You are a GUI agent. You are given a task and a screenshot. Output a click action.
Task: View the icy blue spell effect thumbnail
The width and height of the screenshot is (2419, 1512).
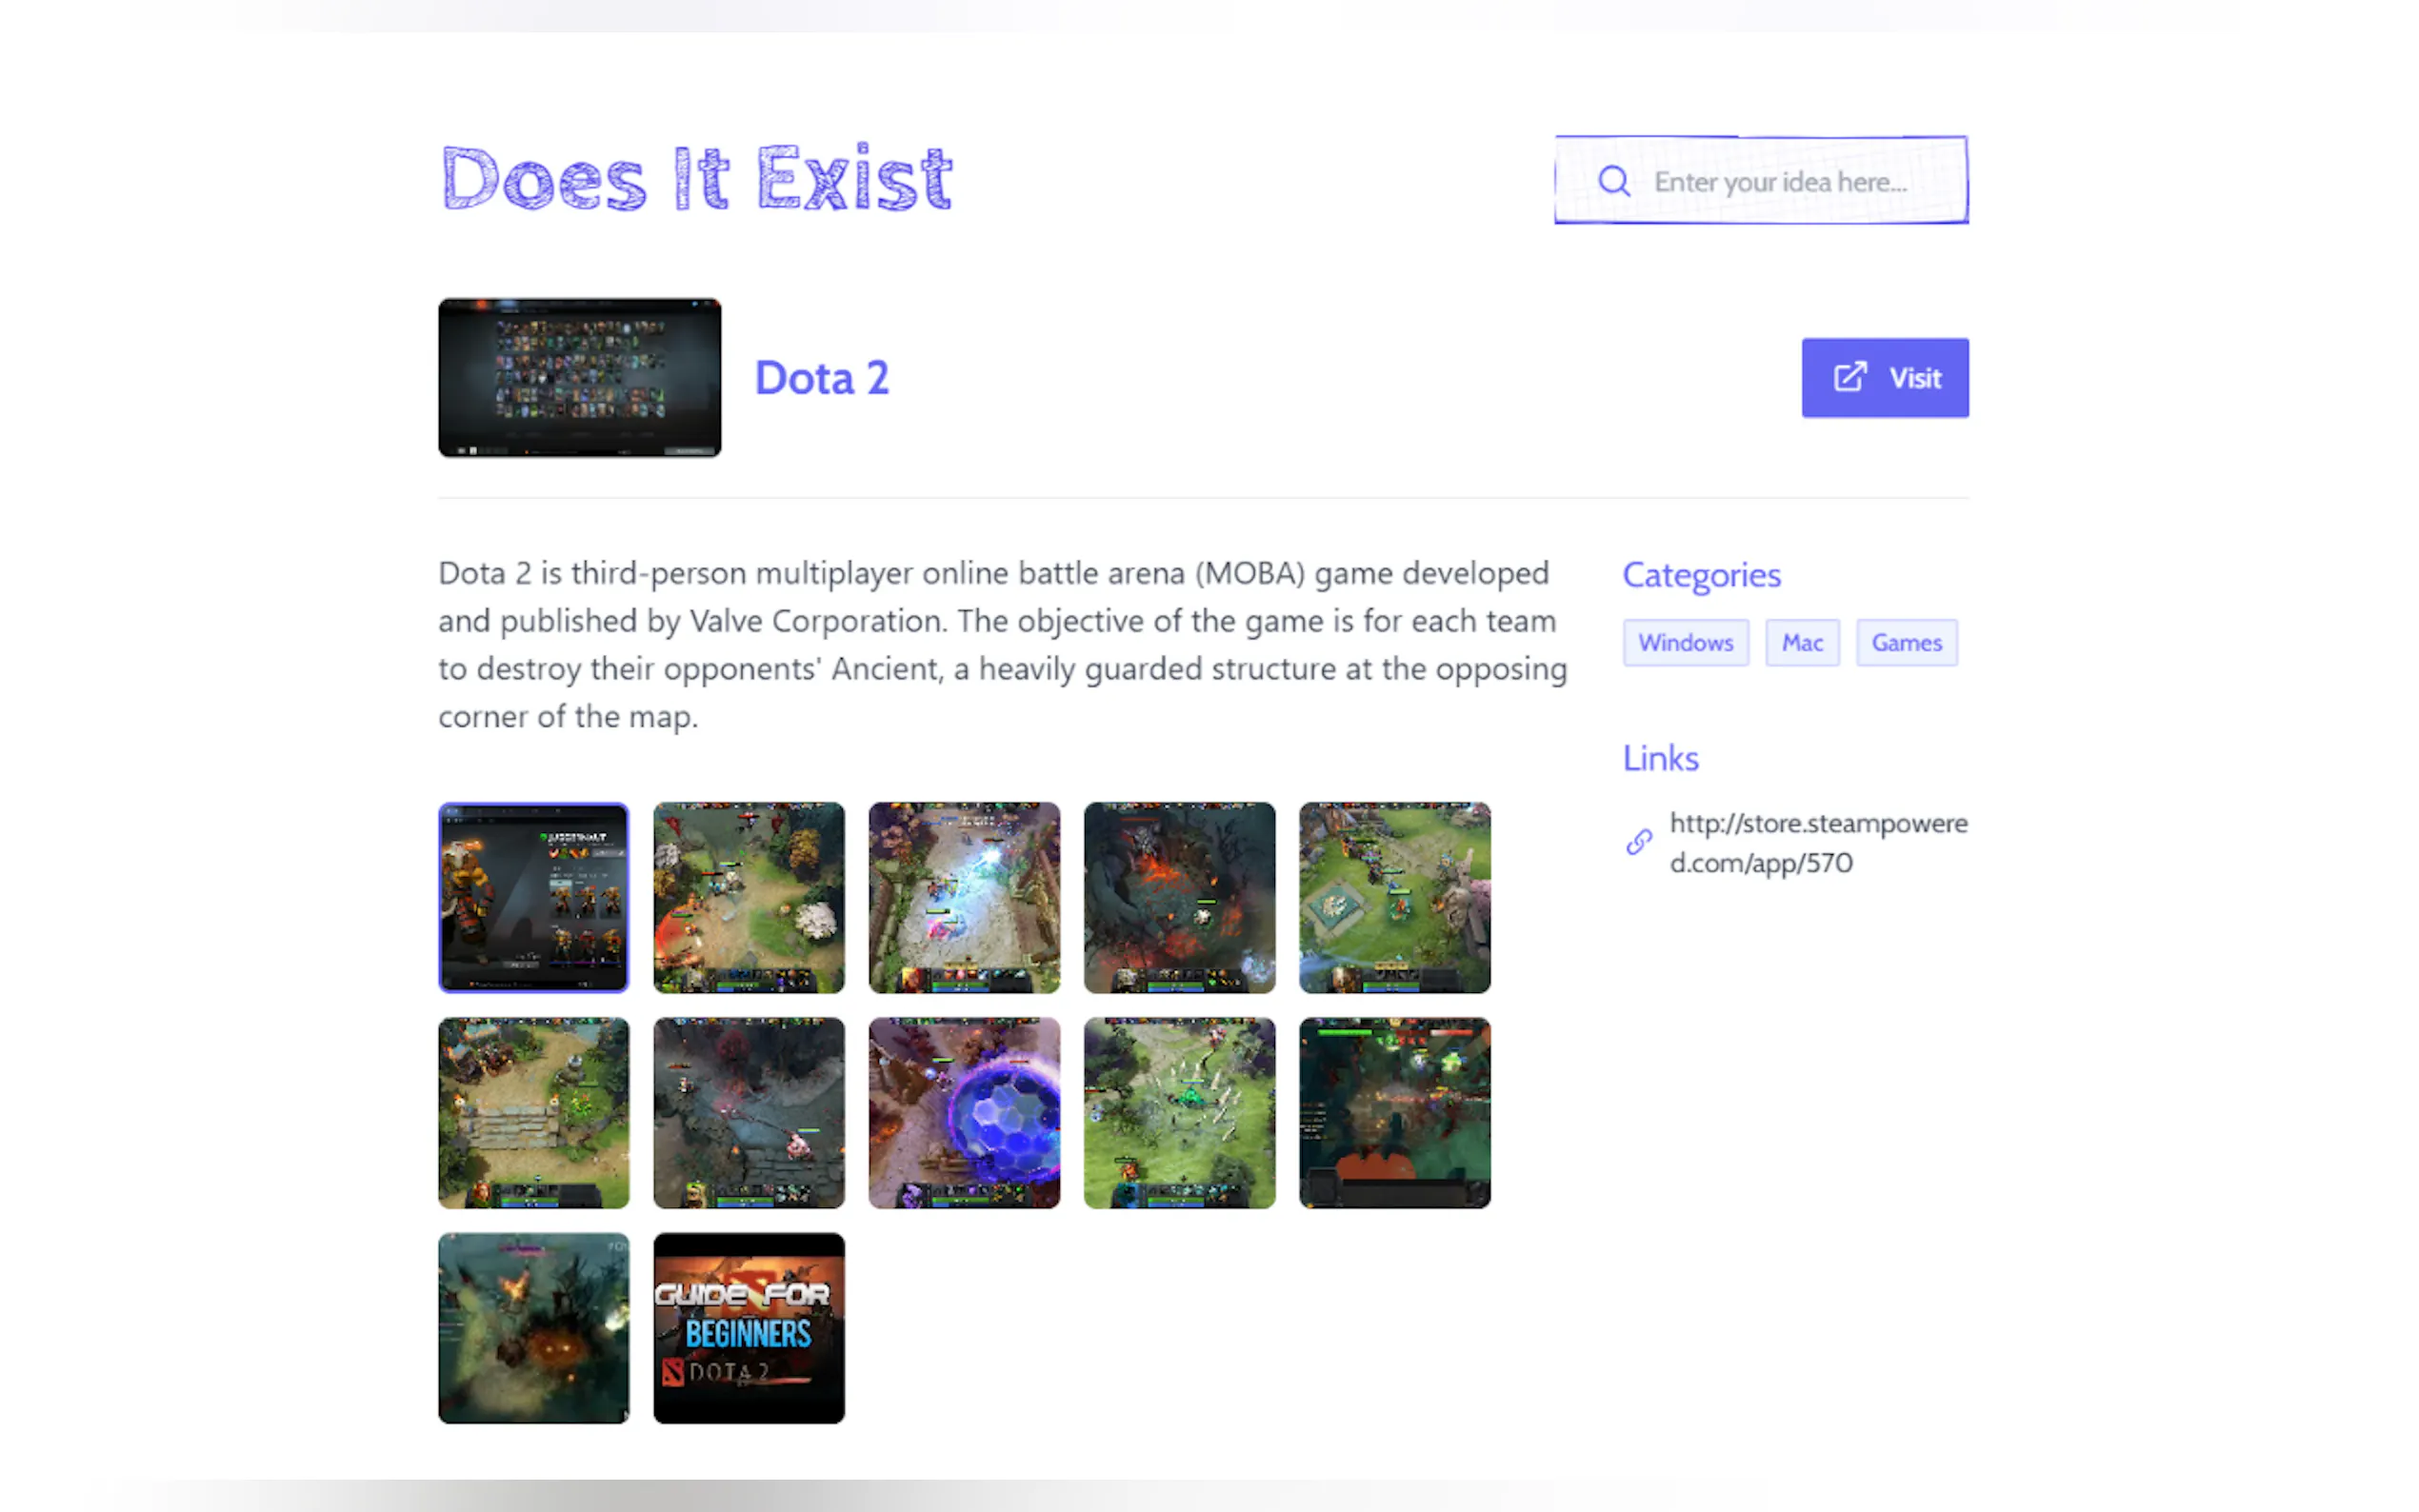coord(964,897)
